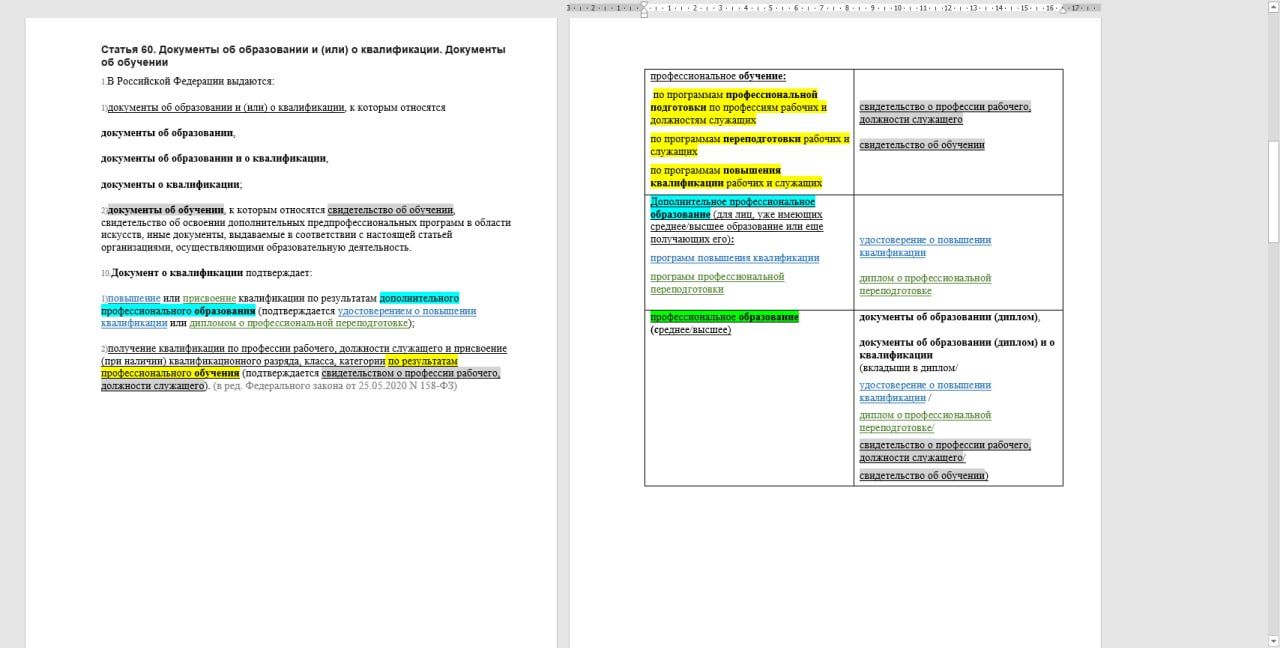
Task: Click the horizontal ruler at the 10 mark
Action: (898, 7)
